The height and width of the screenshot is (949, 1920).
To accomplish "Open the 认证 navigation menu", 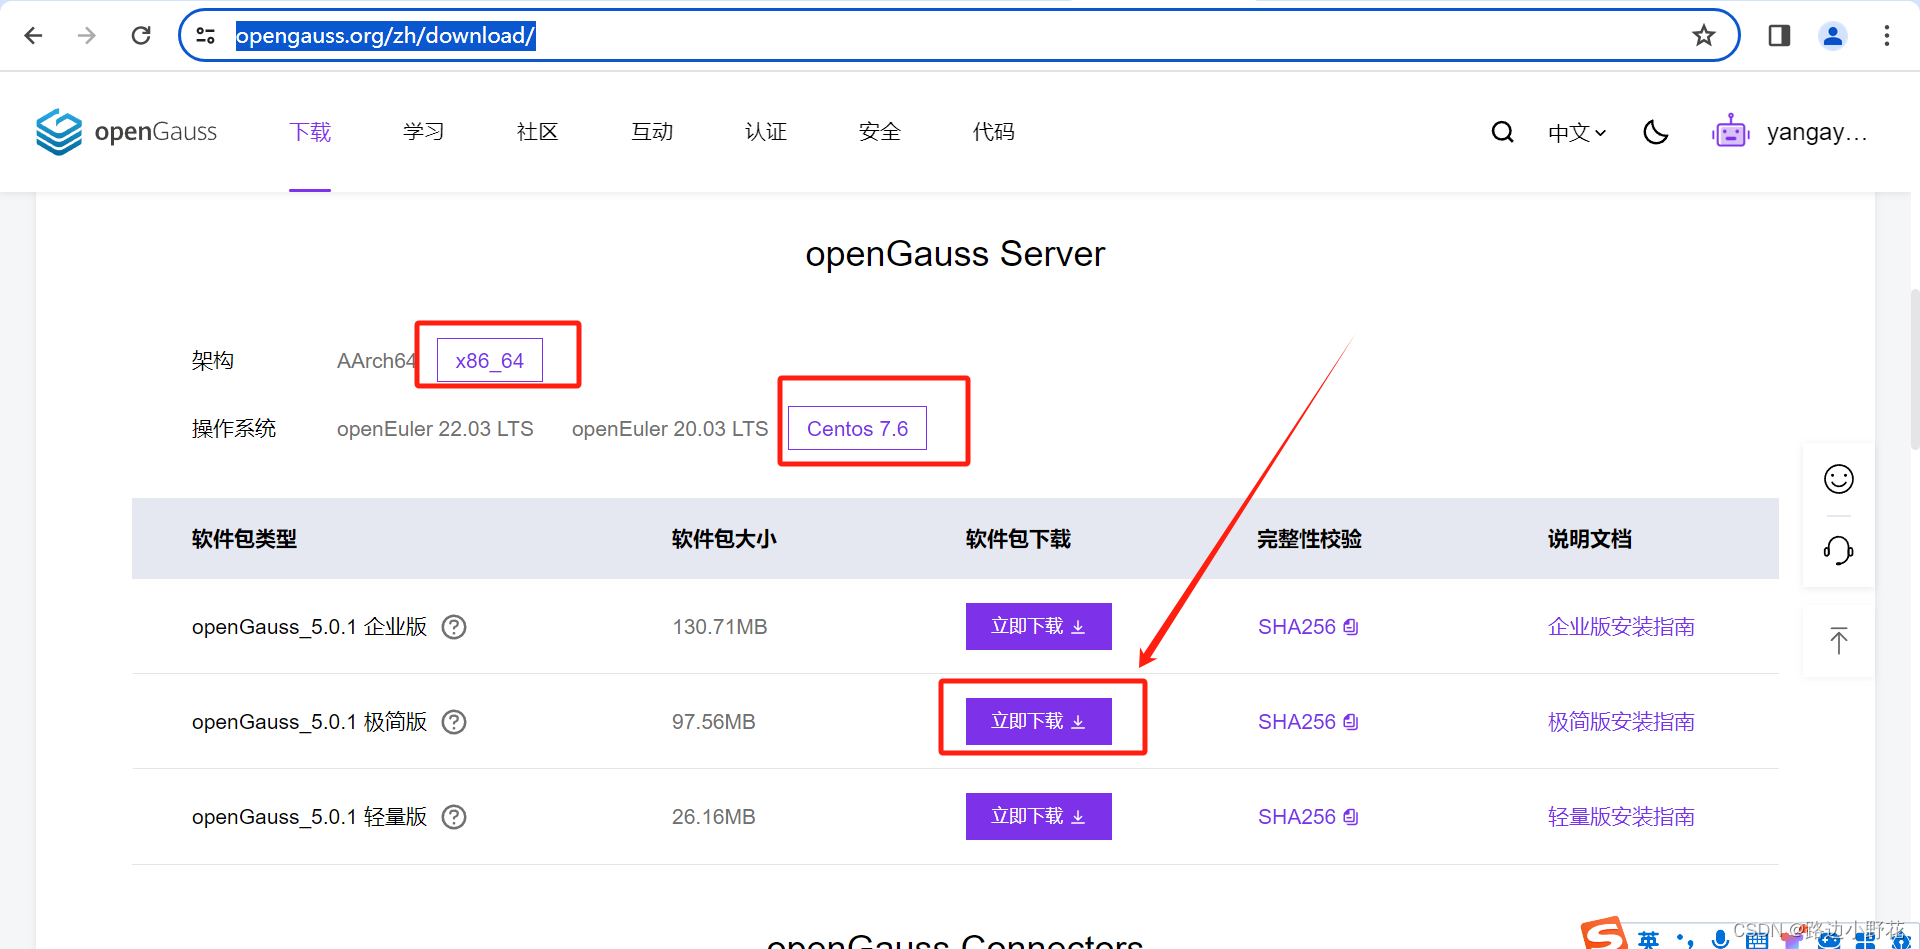I will [766, 132].
